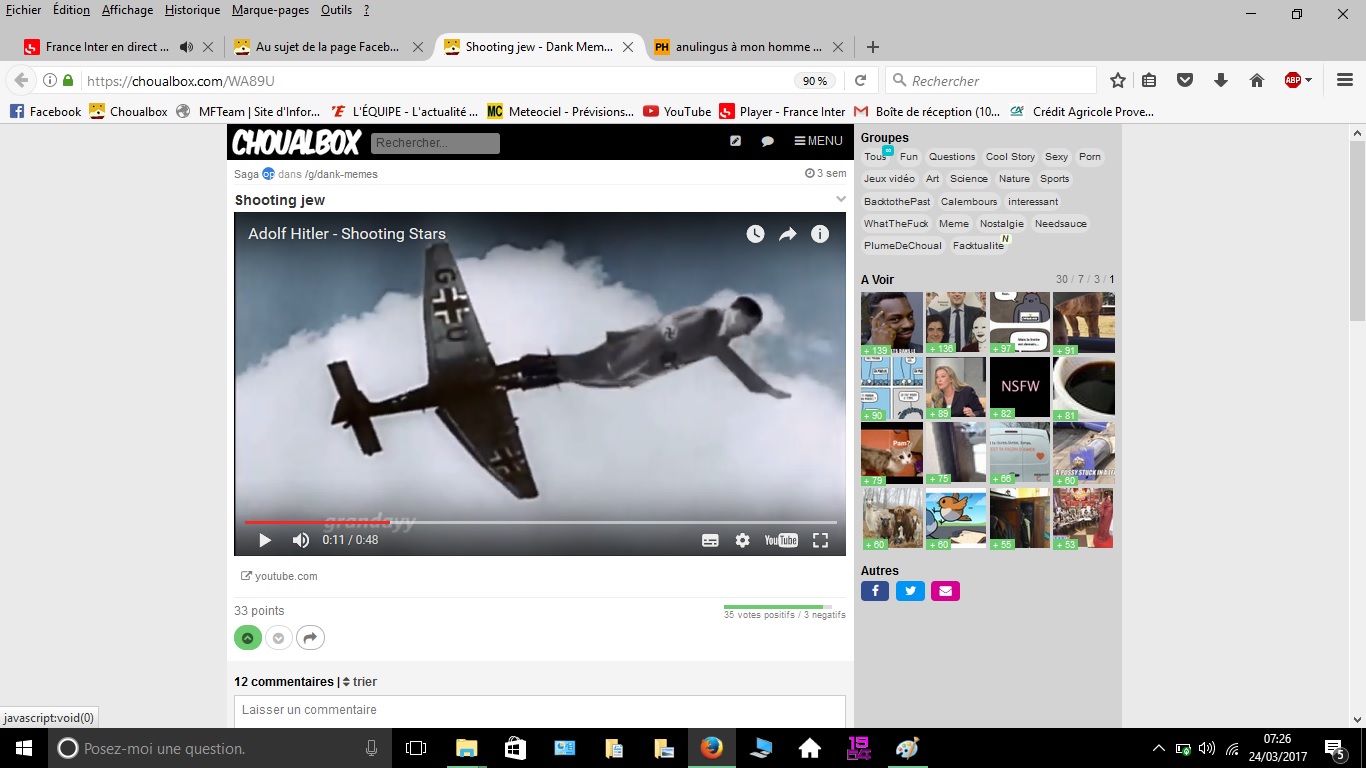Expand the post options chevron
This screenshot has height=768, width=1366.
click(x=841, y=199)
